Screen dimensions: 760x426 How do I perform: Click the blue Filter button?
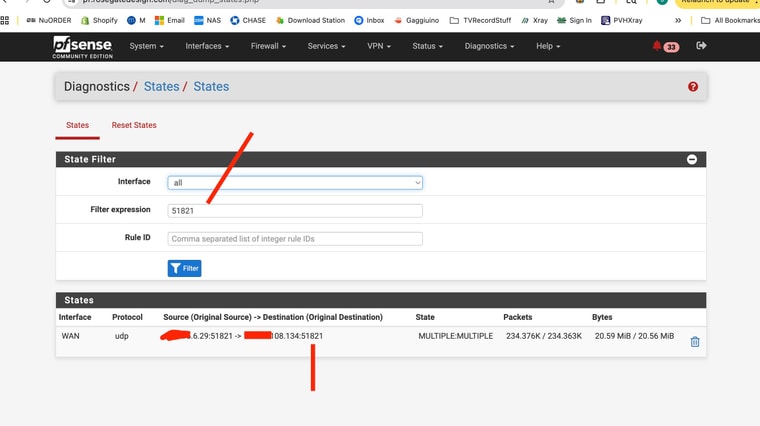[184, 268]
